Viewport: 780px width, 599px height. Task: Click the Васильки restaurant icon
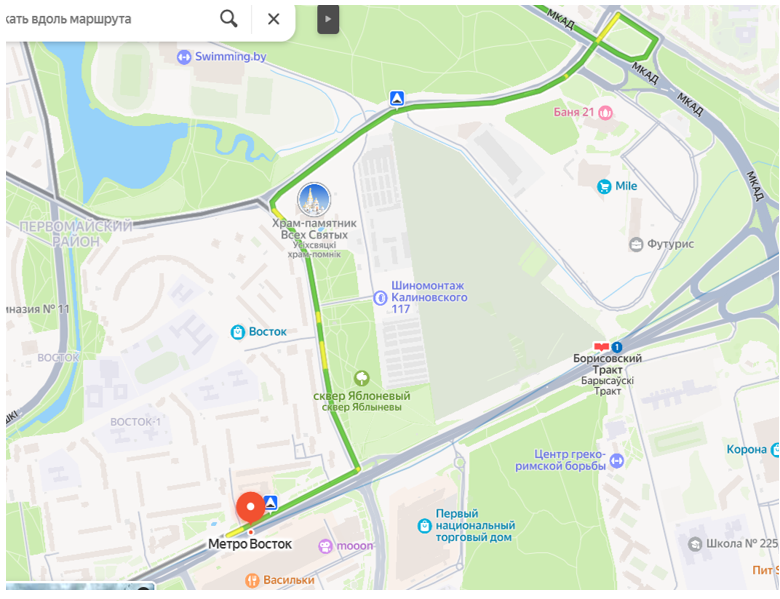[x=253, y=580]
